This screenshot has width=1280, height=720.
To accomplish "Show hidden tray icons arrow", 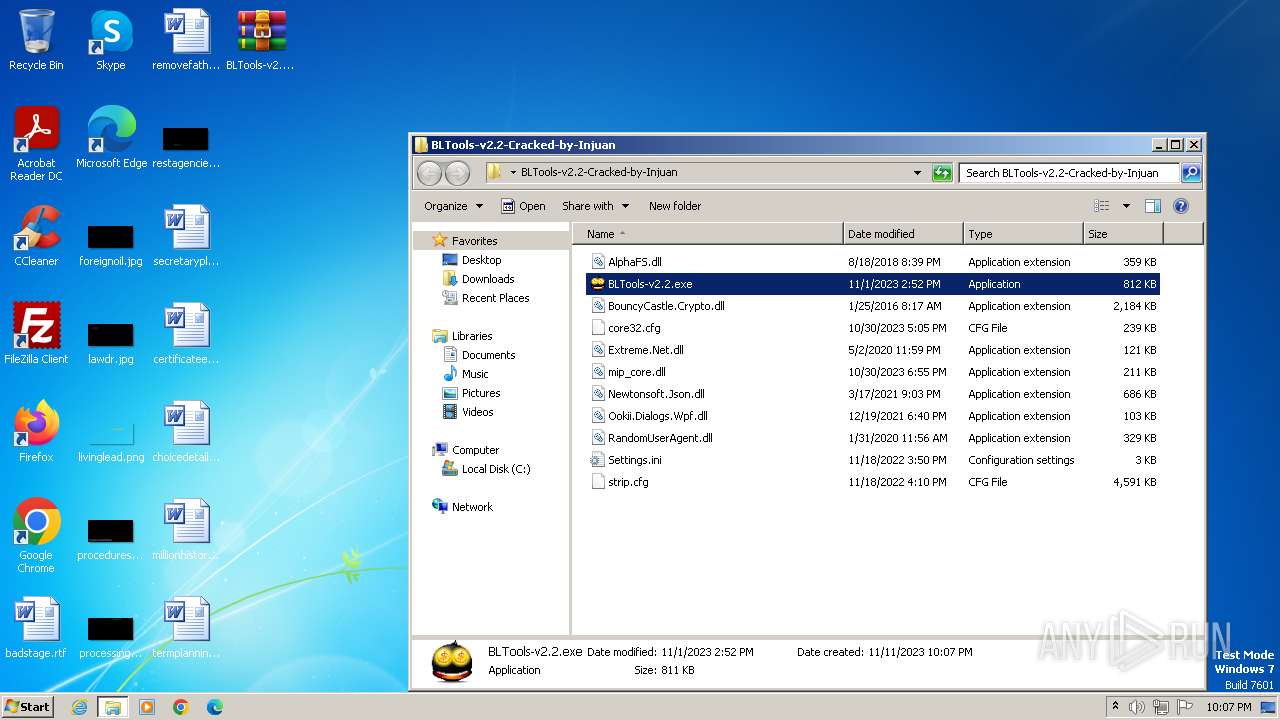I will point(1115,707).
